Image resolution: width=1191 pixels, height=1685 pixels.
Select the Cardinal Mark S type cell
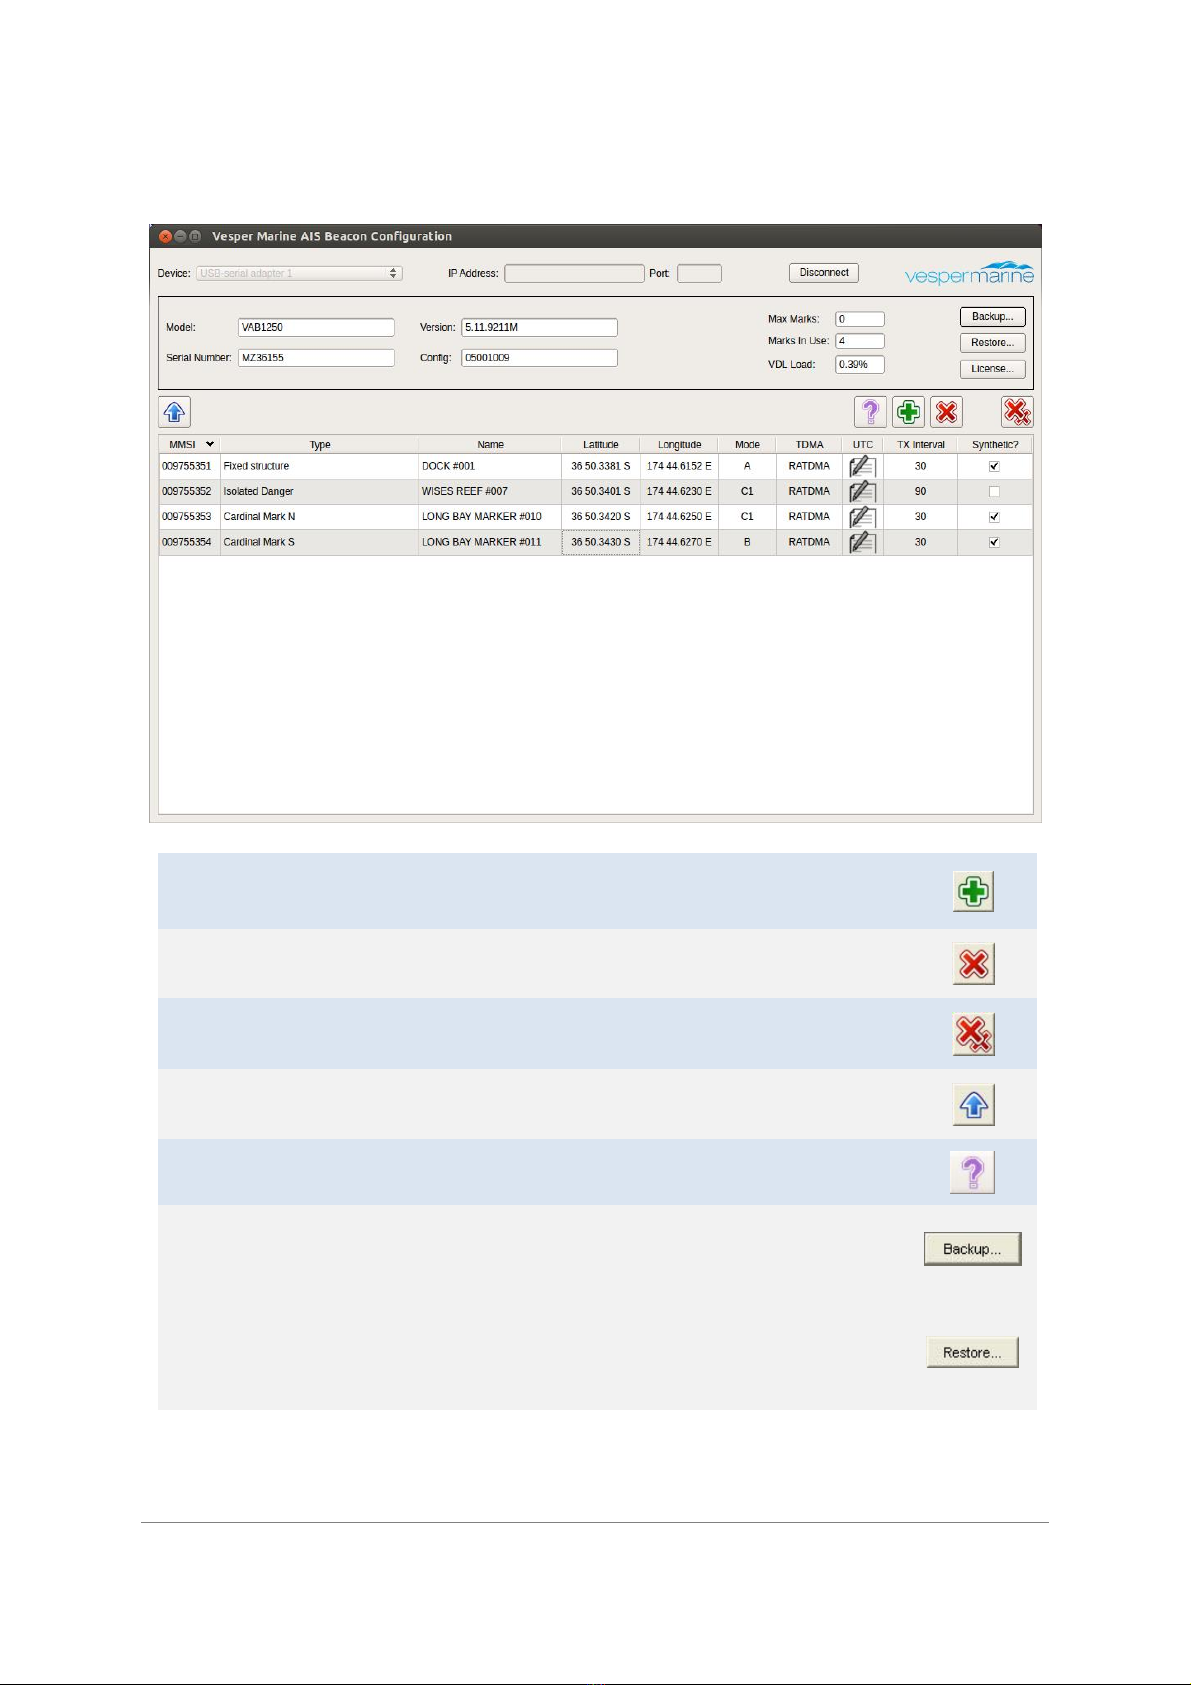[x=319, y=542]
